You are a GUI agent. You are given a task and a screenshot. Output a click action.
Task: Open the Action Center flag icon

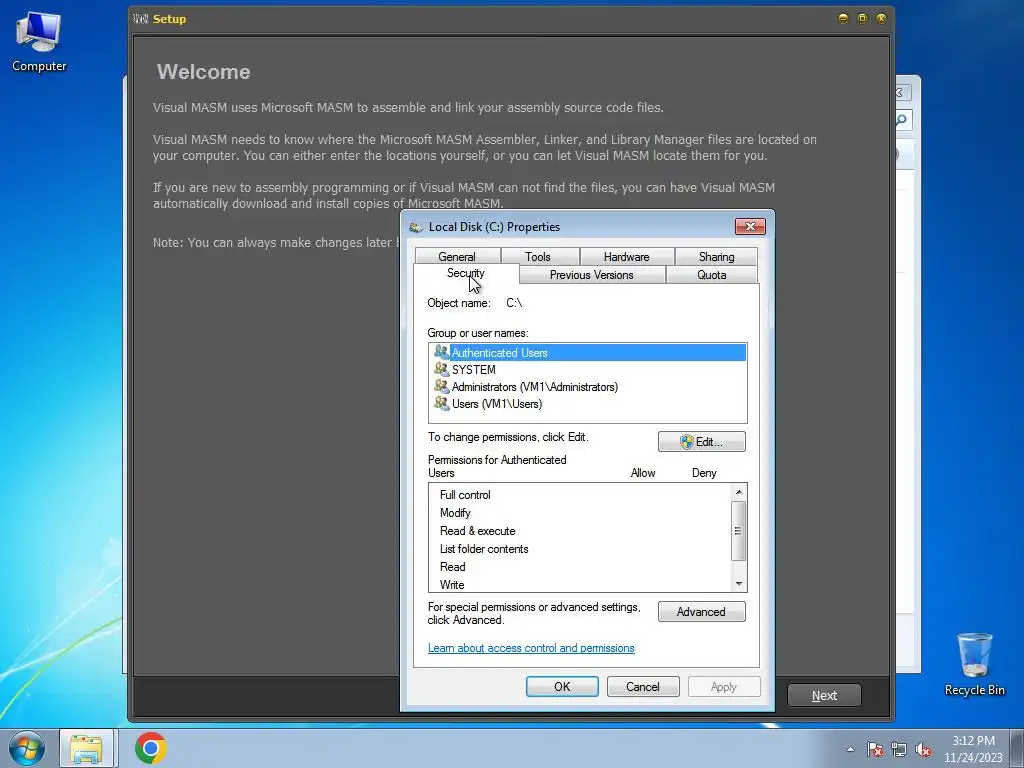click(x=875, y=749)
